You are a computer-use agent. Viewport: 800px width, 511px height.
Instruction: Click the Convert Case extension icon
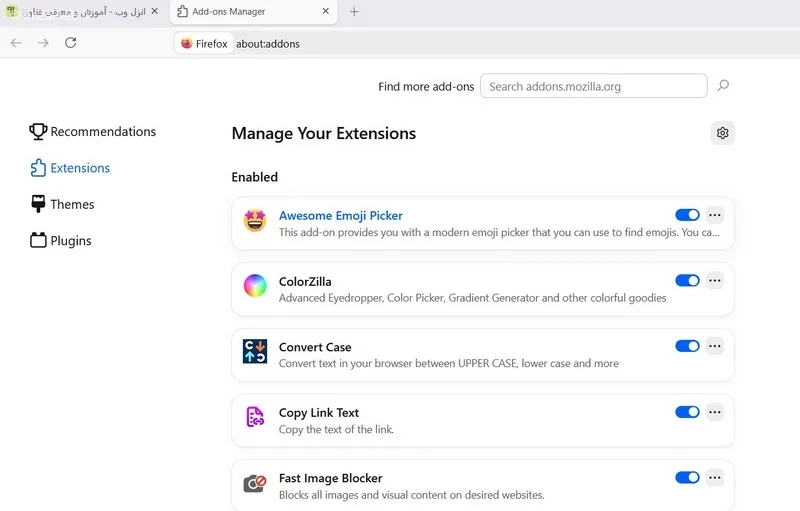click(x=255, y=351)
